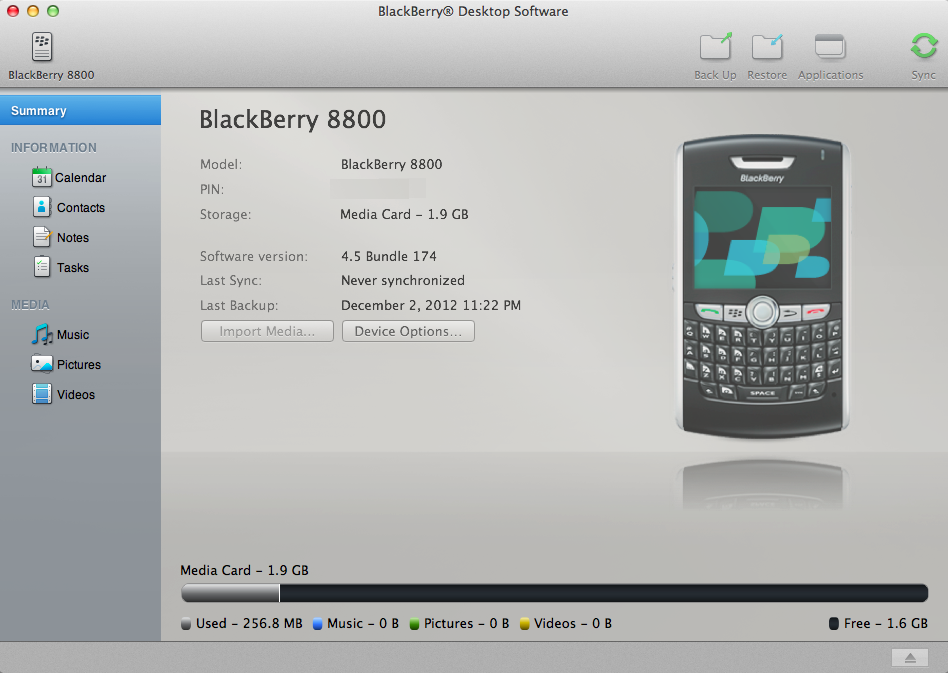This screenshot has height=673, width=948.
Task: Go to Pictures under Media
Action: (79, 365)
